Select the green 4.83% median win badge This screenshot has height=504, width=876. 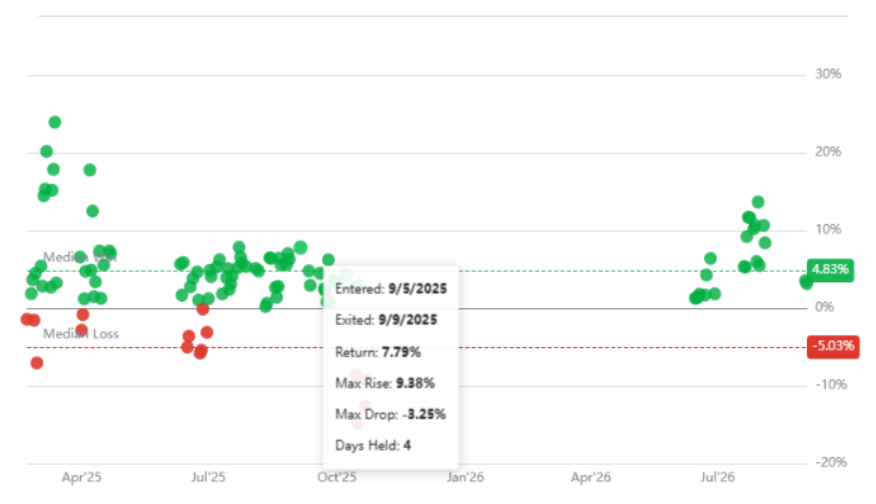(830, 270)
